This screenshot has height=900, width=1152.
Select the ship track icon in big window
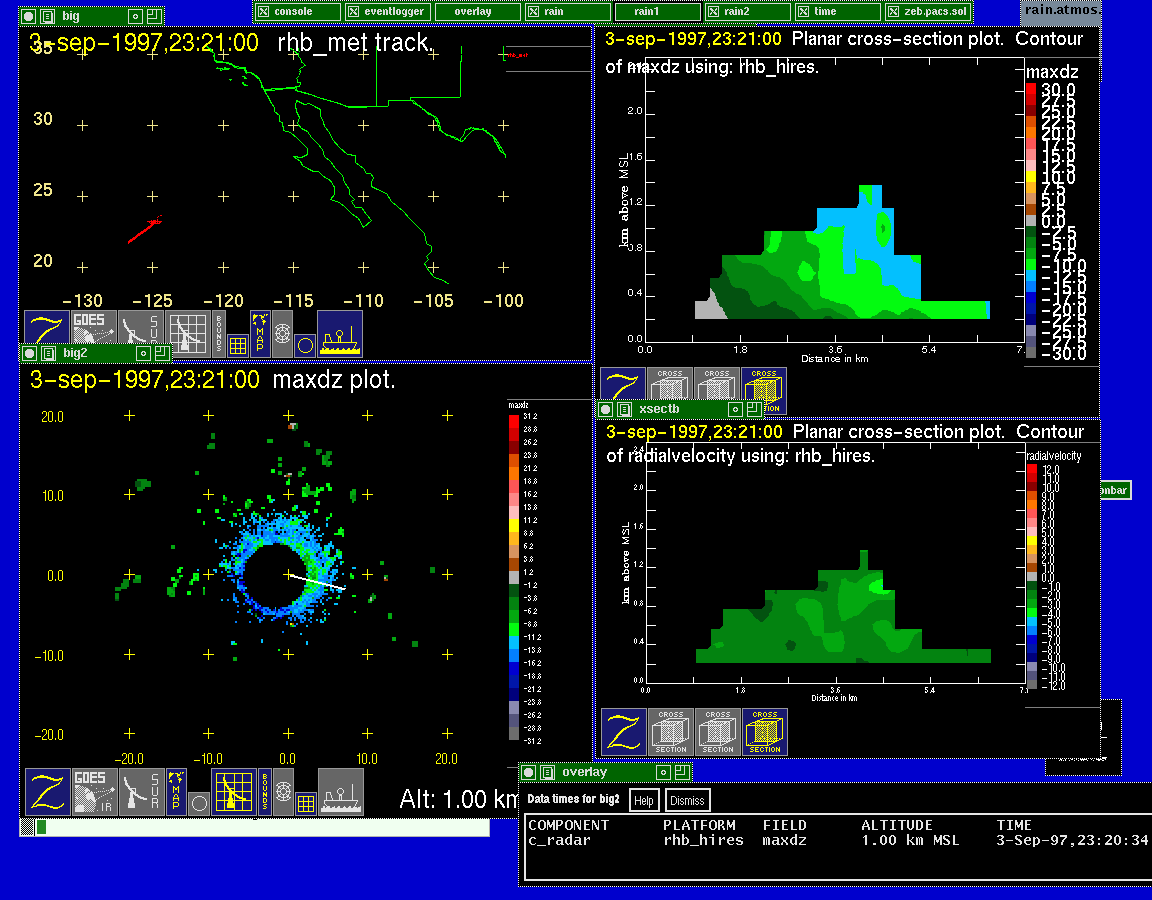click(x=340, y=333)
